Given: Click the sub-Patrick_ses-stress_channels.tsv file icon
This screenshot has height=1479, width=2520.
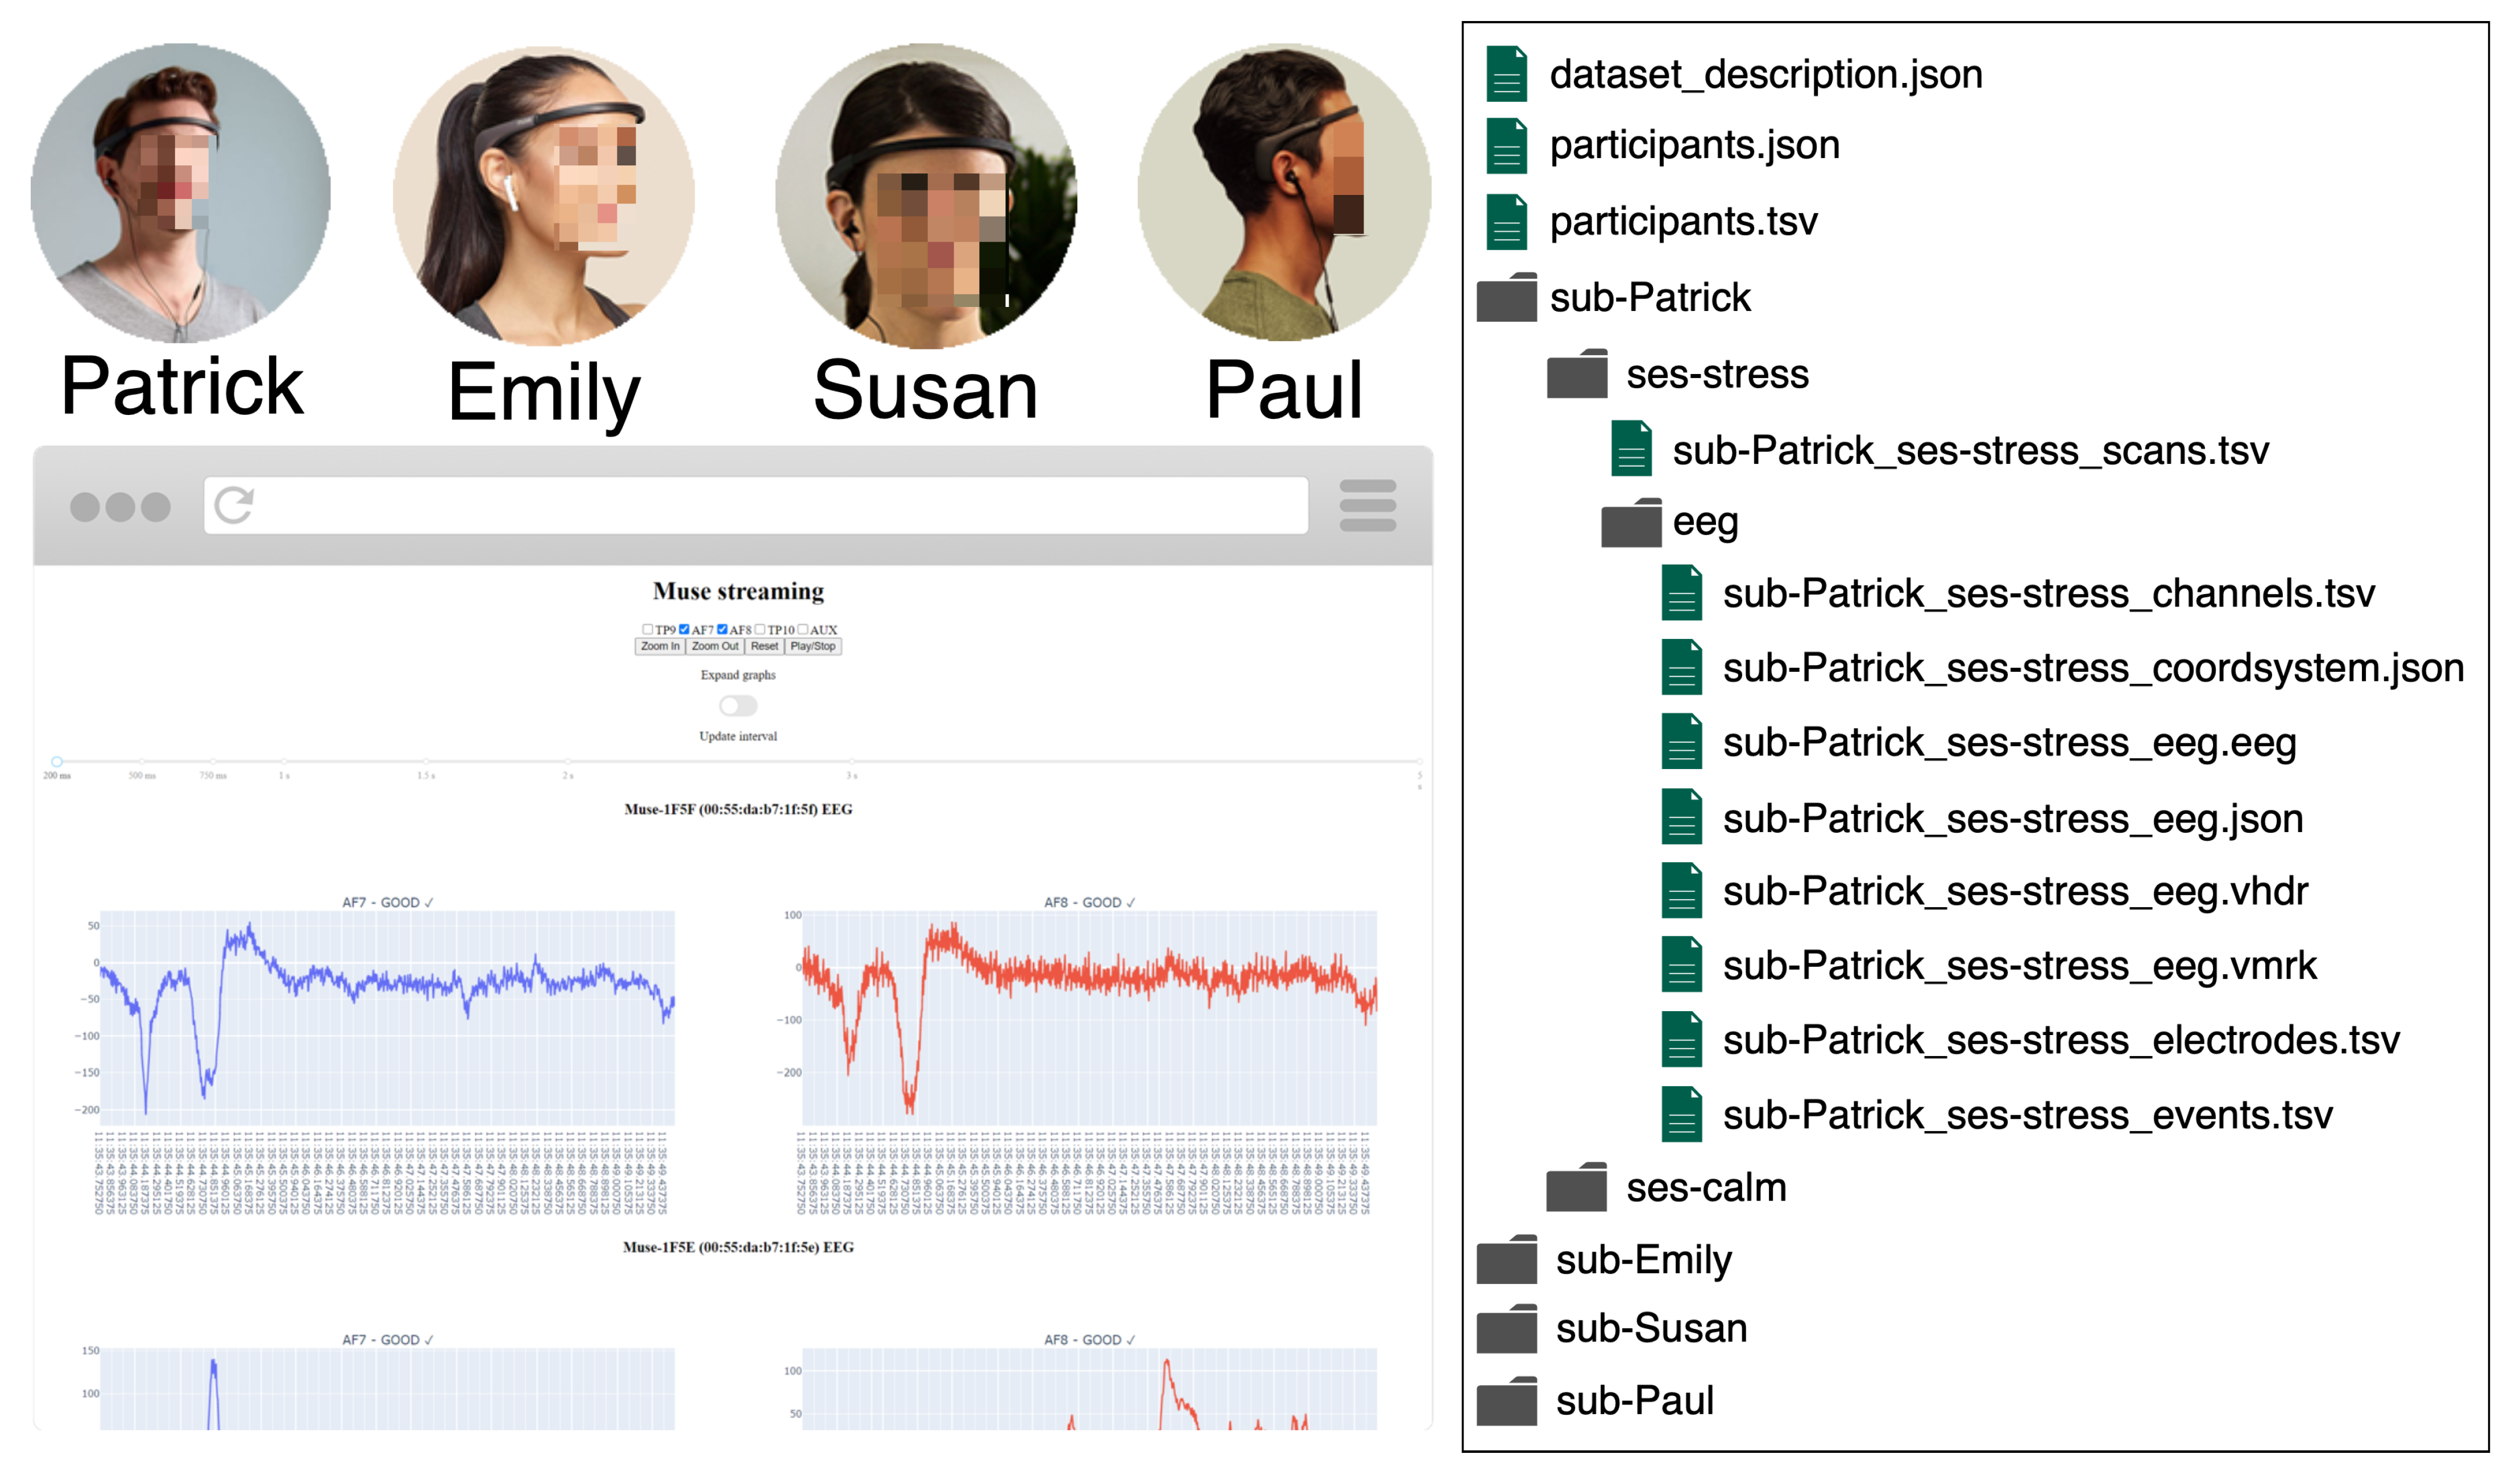Looking at the screenshot, I should [x=1681, y=593].
